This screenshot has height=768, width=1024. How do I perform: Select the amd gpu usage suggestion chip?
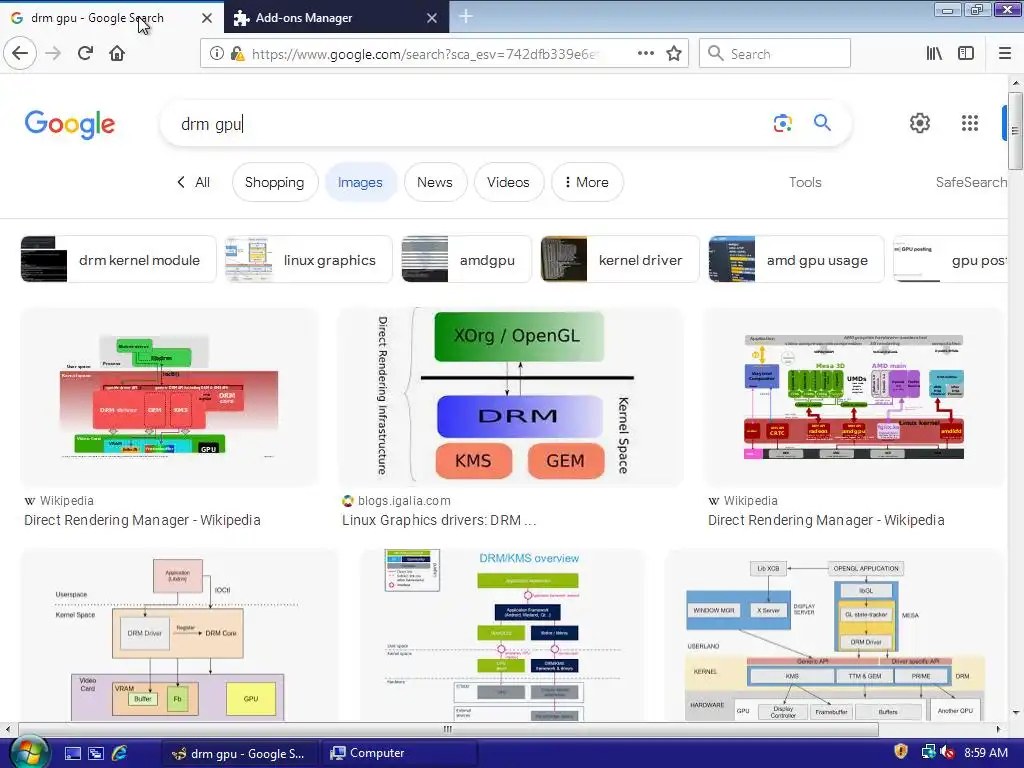[796, 259]
